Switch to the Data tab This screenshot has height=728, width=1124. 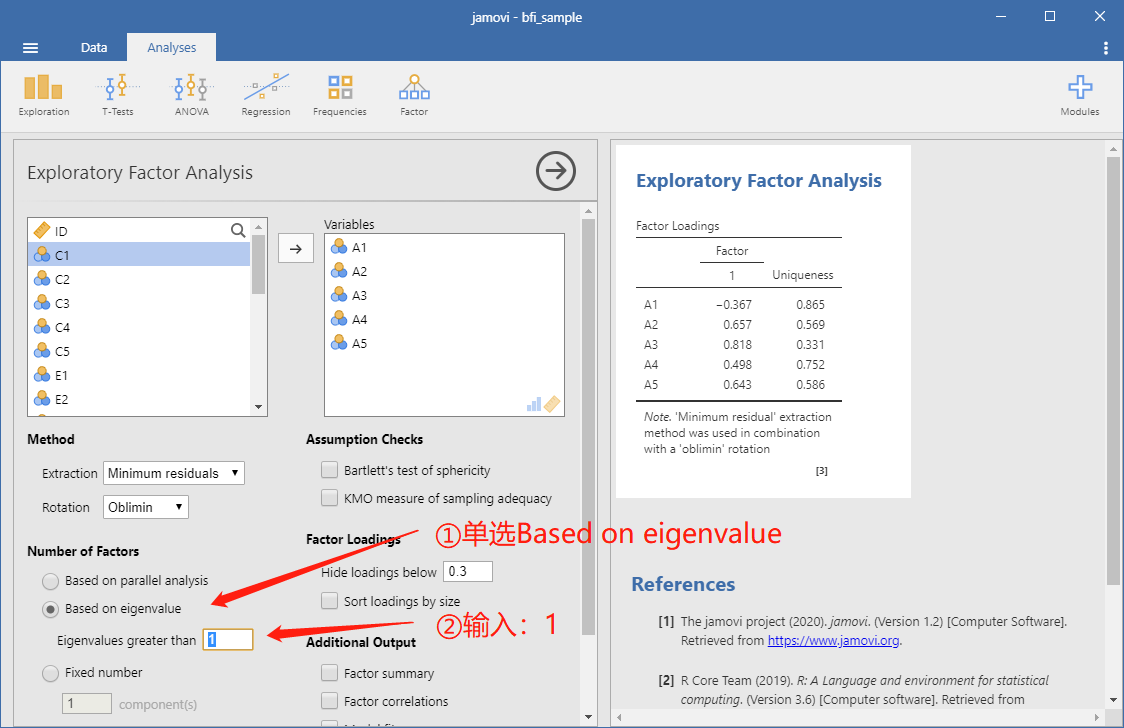pyautogui.click(x=94, y=47)
